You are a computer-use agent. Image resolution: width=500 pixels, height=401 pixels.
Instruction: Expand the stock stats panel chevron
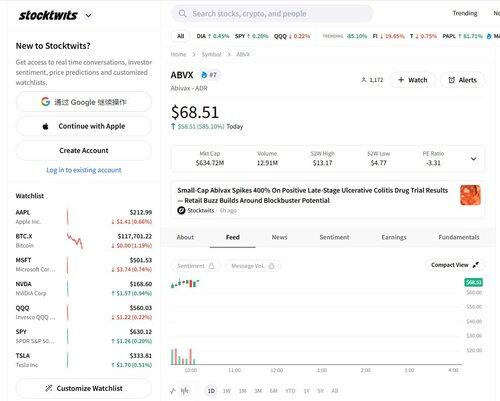pyautogui.click(x=473, y=159)
